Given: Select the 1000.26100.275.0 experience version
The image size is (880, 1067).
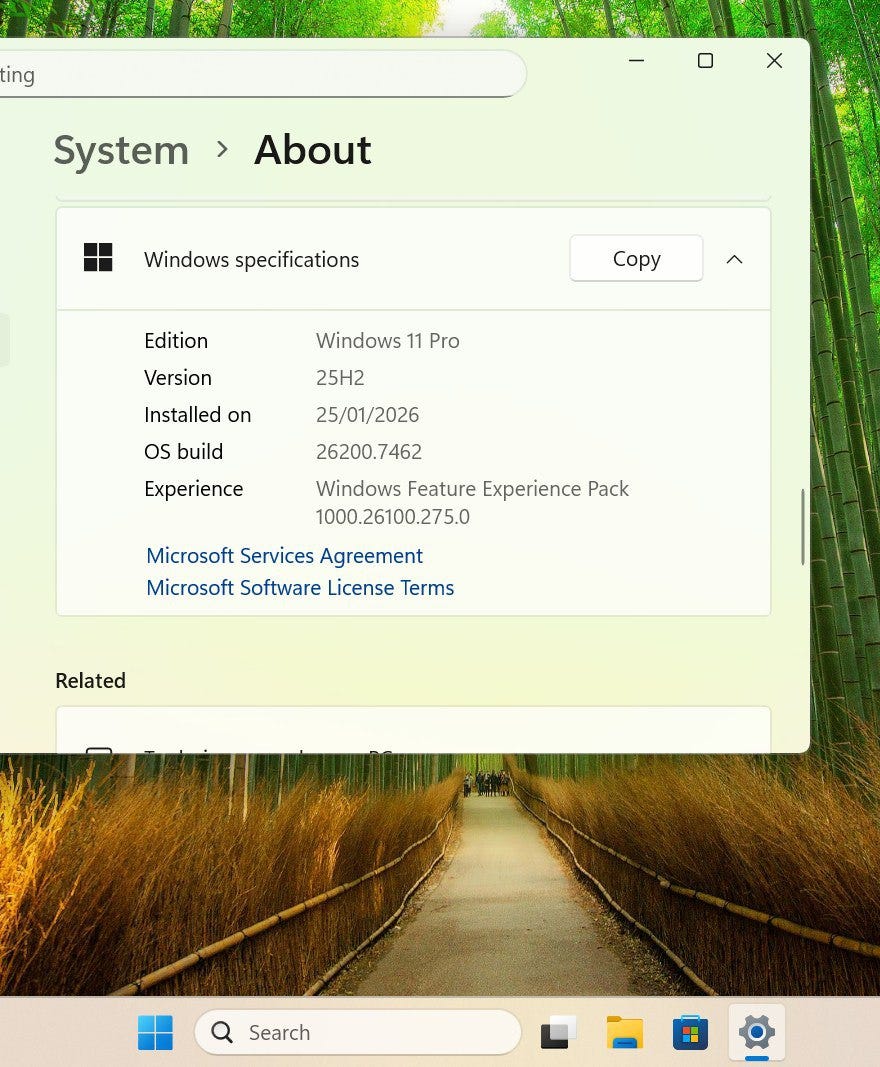Looking at the screenshot, I should [x=393, y=517].
